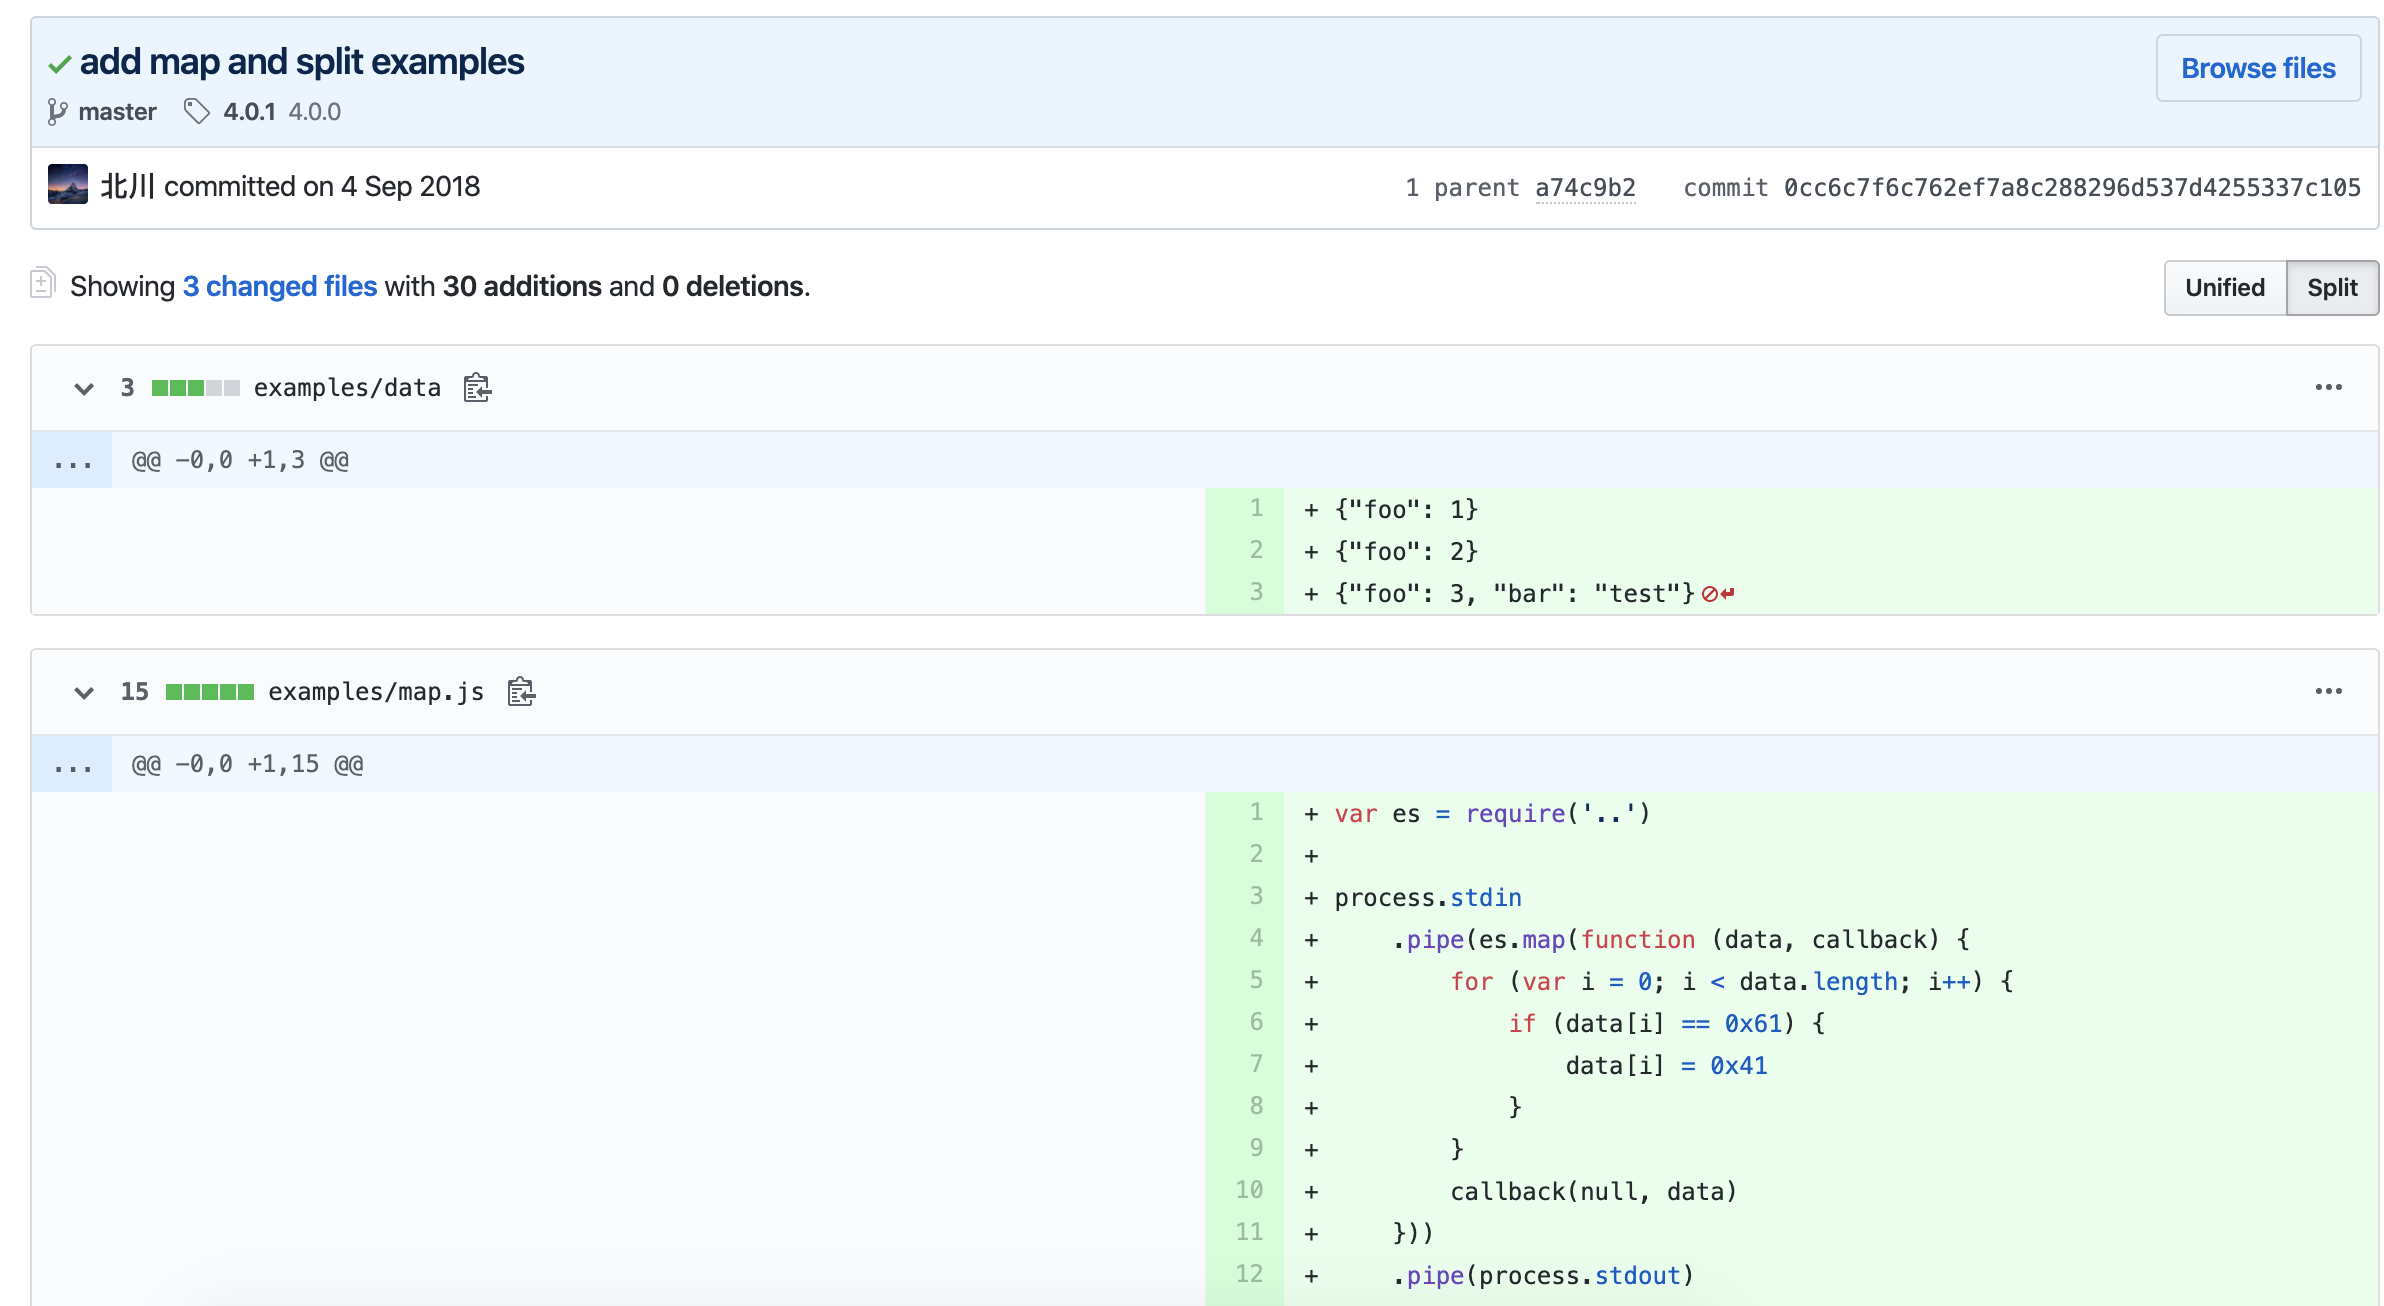This screenshot has height=1306, width=2384.
Task: Open the 4.0.1 tag link
Action: click(249, 112)
